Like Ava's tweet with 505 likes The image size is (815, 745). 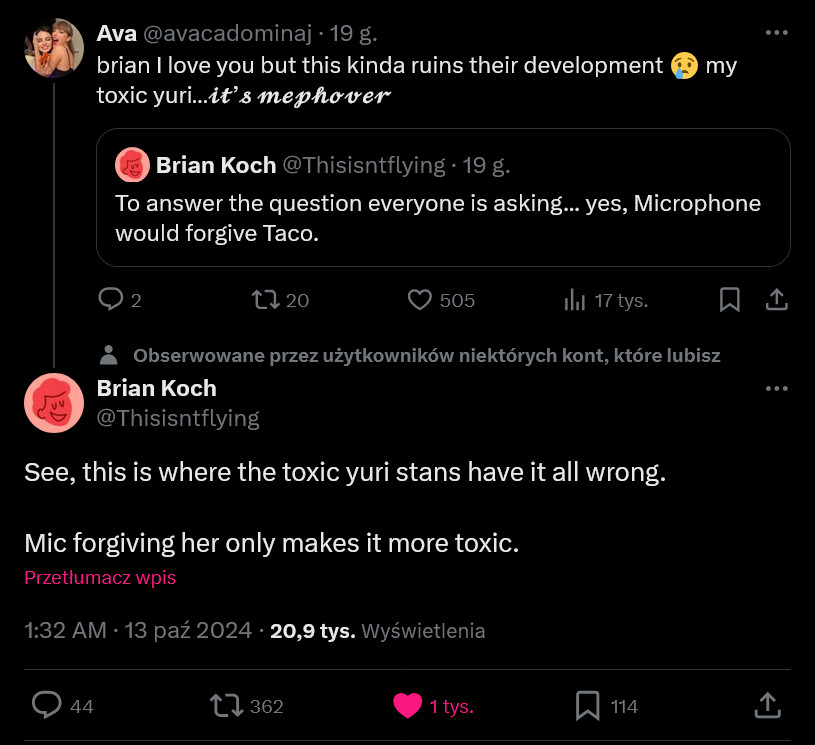(x=421, y=300)
